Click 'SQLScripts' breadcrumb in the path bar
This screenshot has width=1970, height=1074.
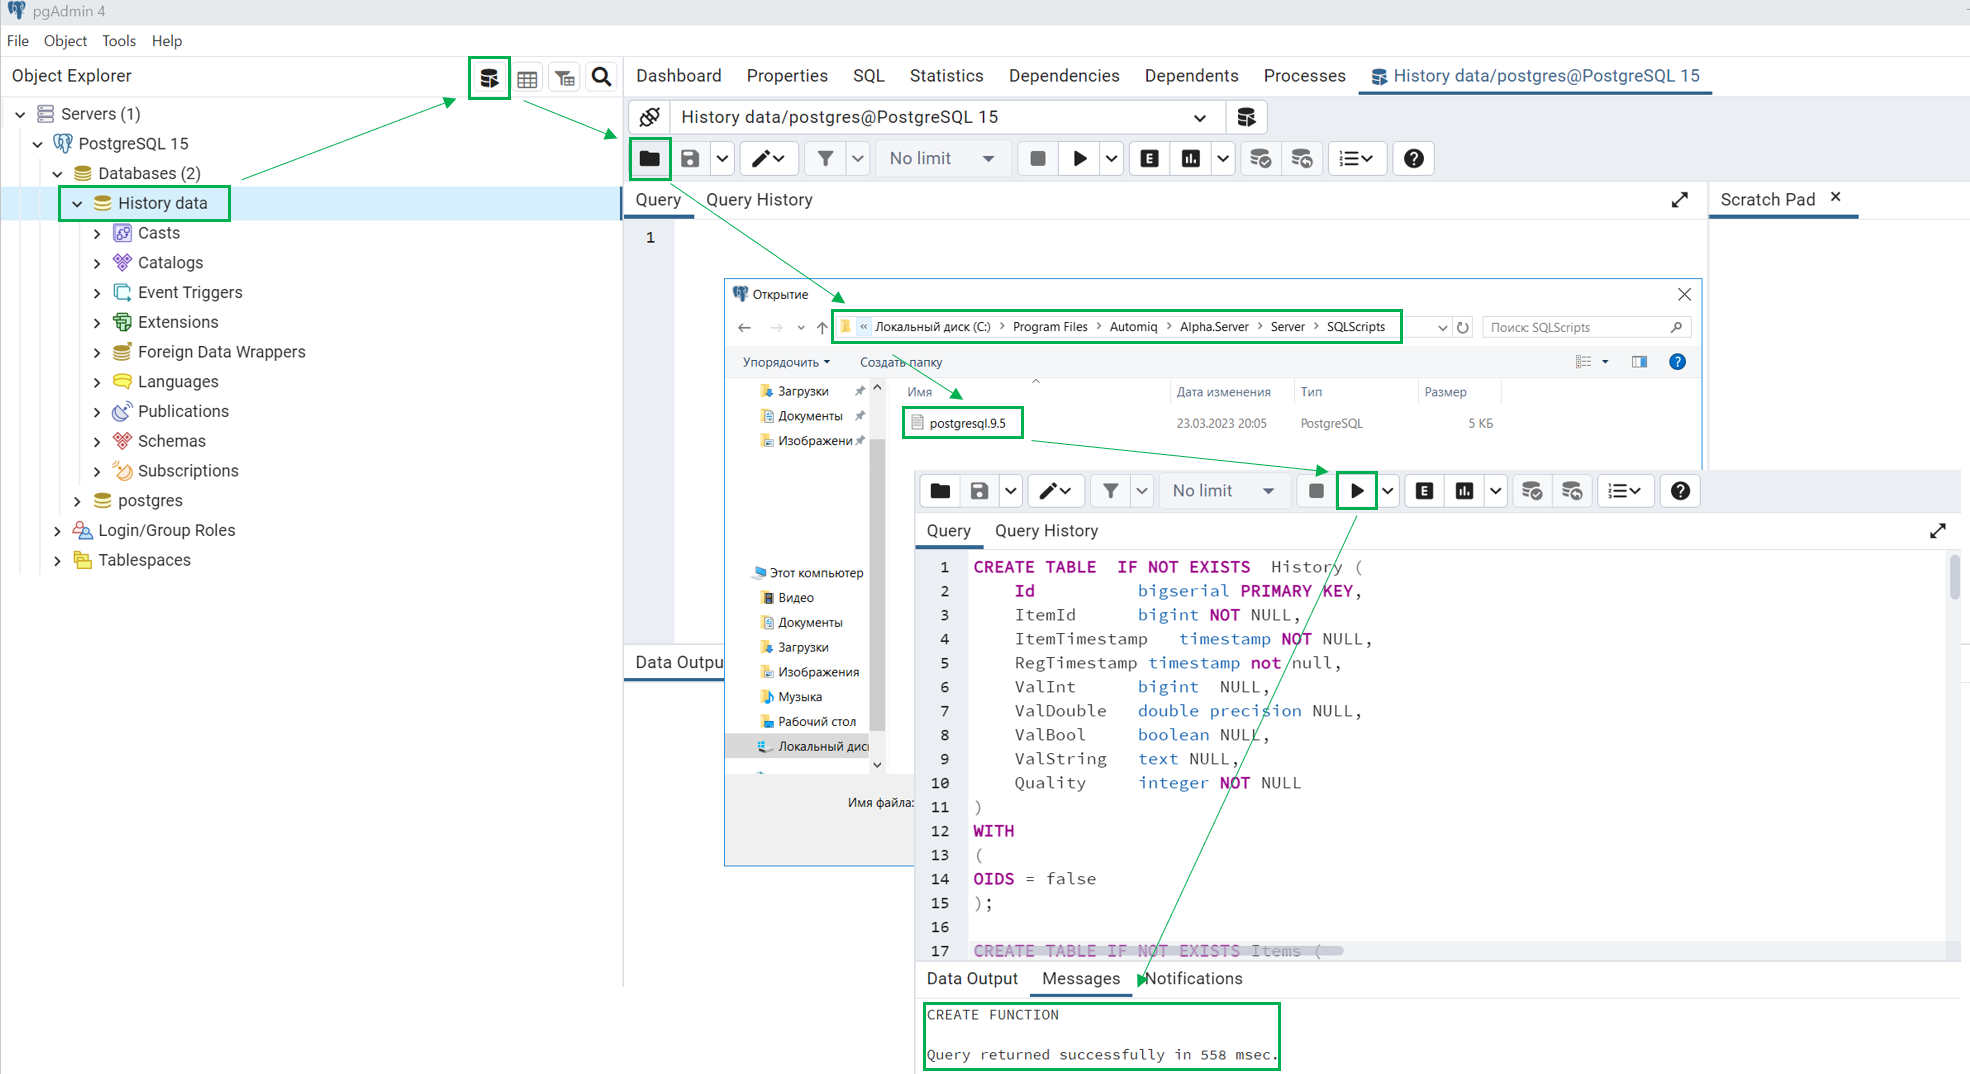coord(1356,327)
